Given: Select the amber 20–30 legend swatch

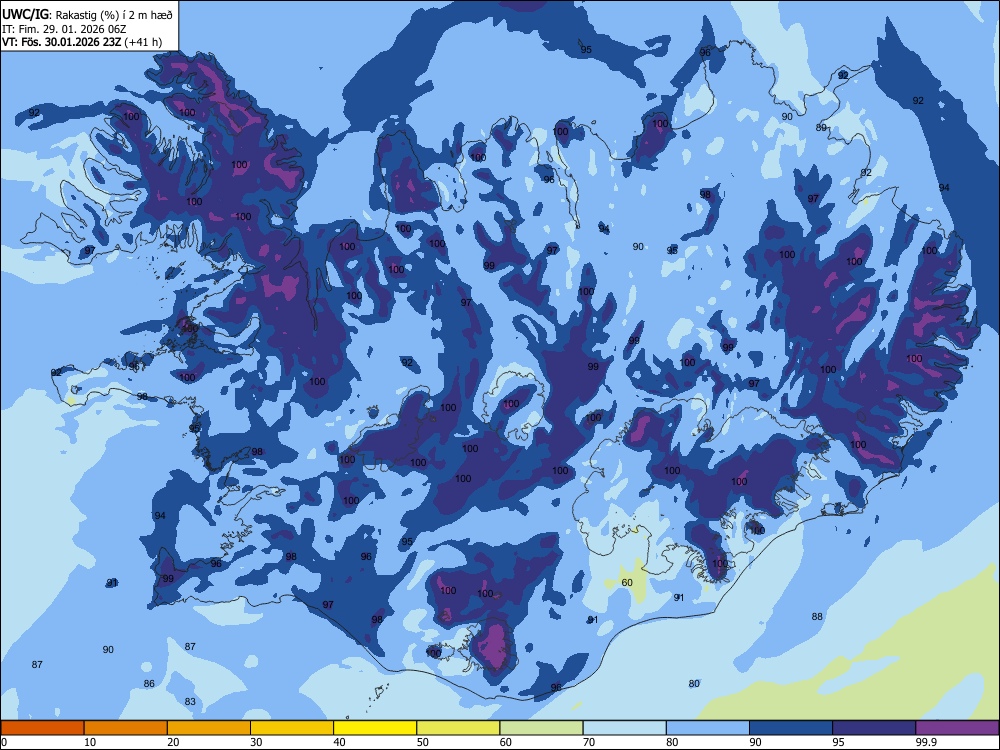Looking at the screenshot, I should click(x=209, y=728).
